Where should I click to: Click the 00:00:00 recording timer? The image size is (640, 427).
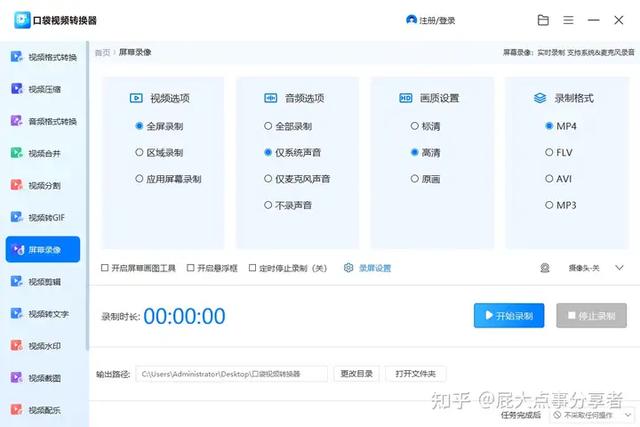point(184,316)
